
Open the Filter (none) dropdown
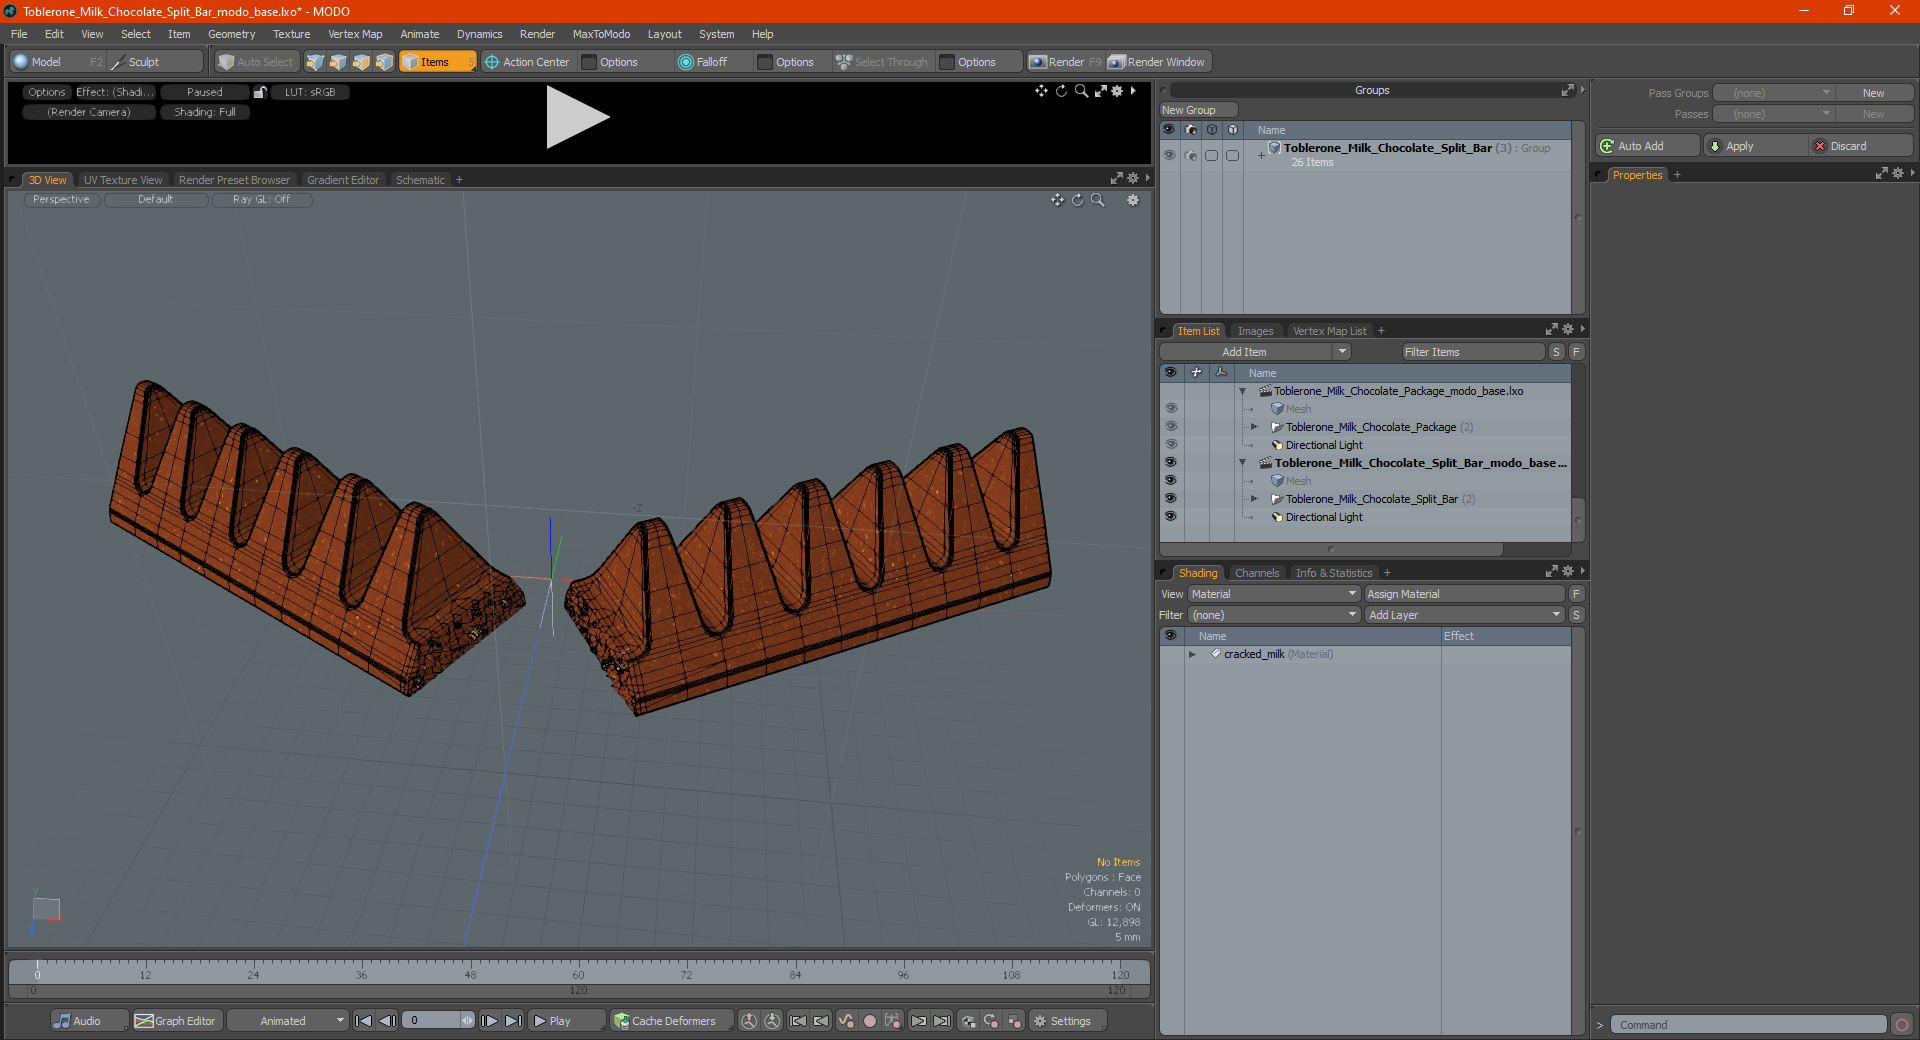coord(1273,615)
